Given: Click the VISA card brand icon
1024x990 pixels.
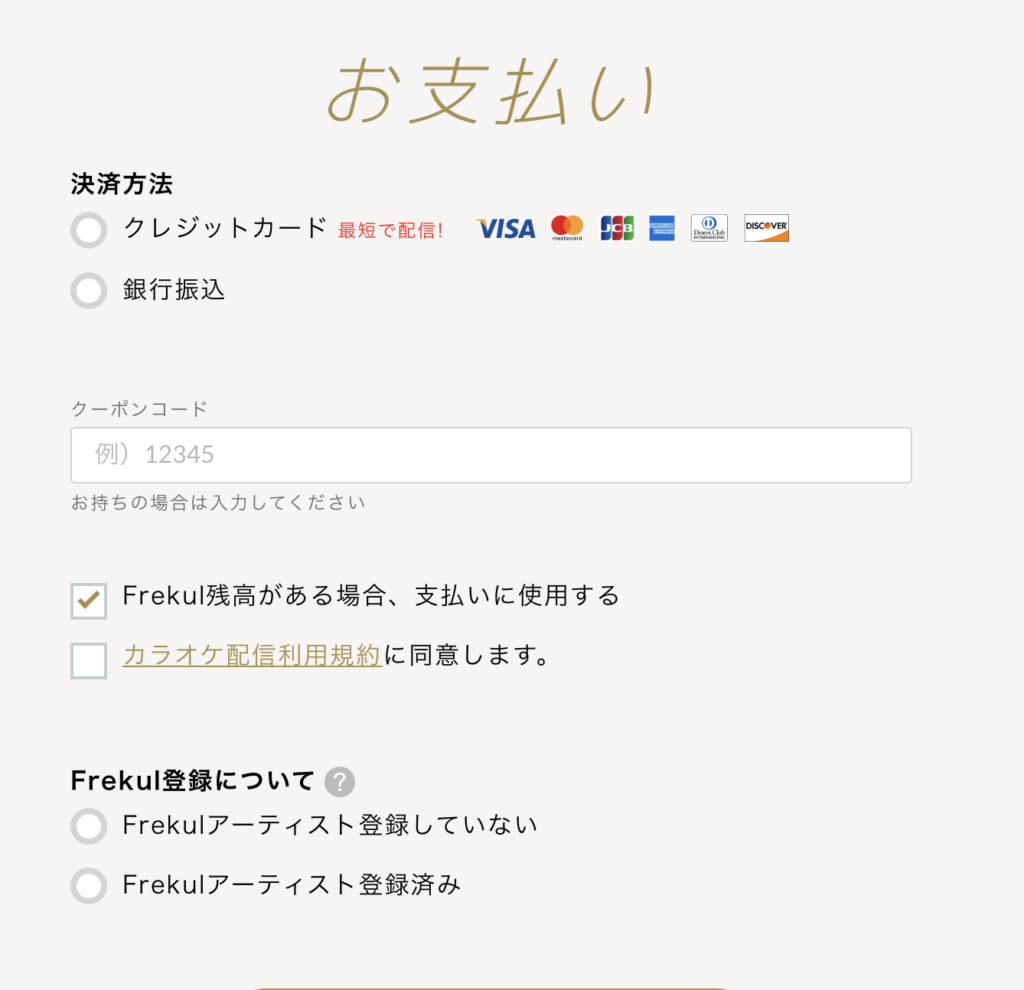Looking at the screenshot, I should pos(505,228).
